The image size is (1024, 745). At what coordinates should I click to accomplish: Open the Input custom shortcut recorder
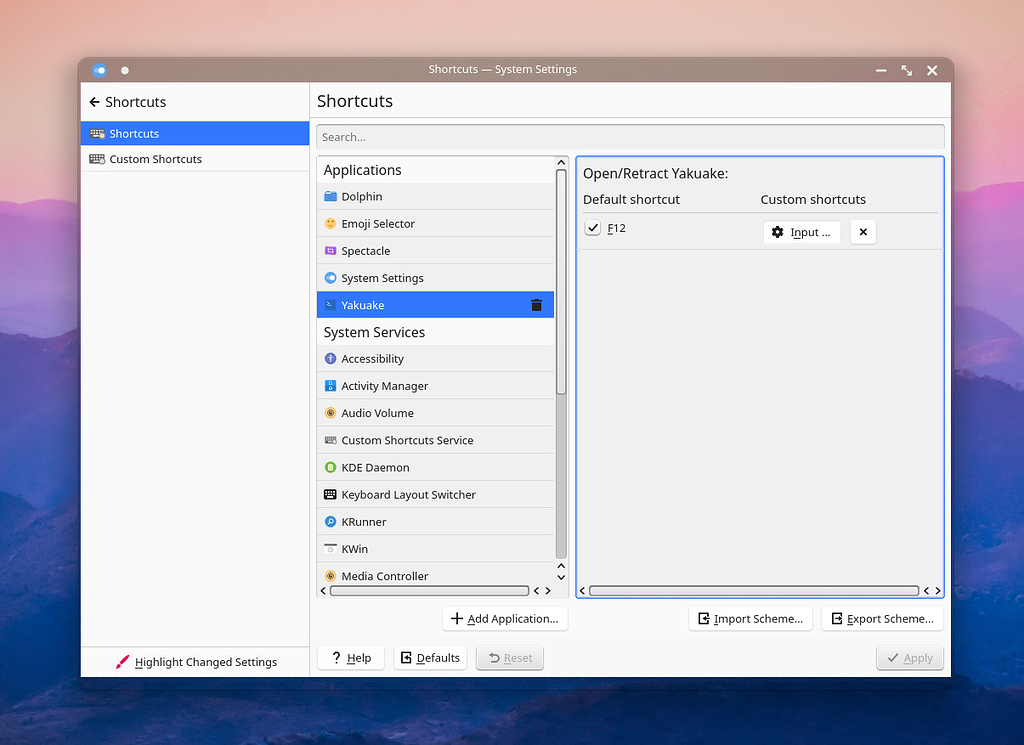[801, 231]
